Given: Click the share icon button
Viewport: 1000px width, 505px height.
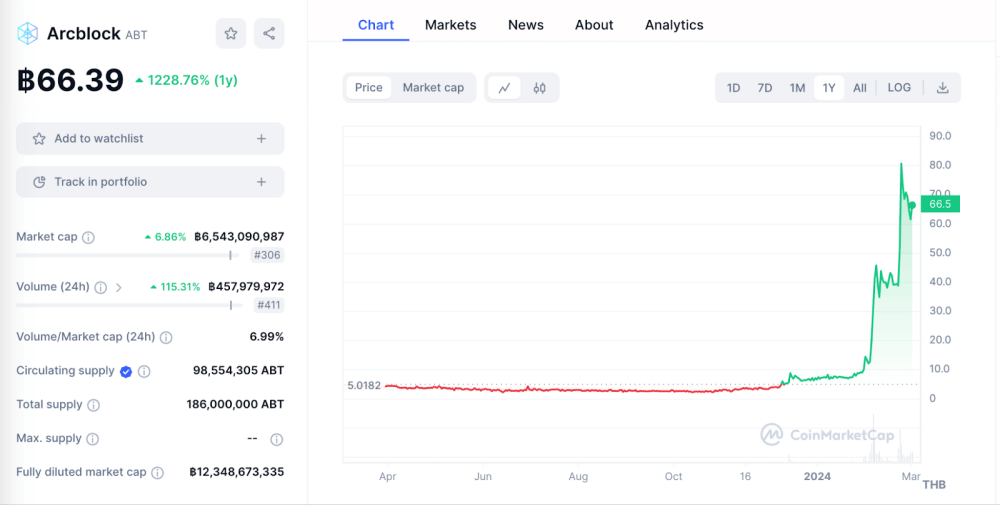Looking at the screenshot, I should point(269,33).
